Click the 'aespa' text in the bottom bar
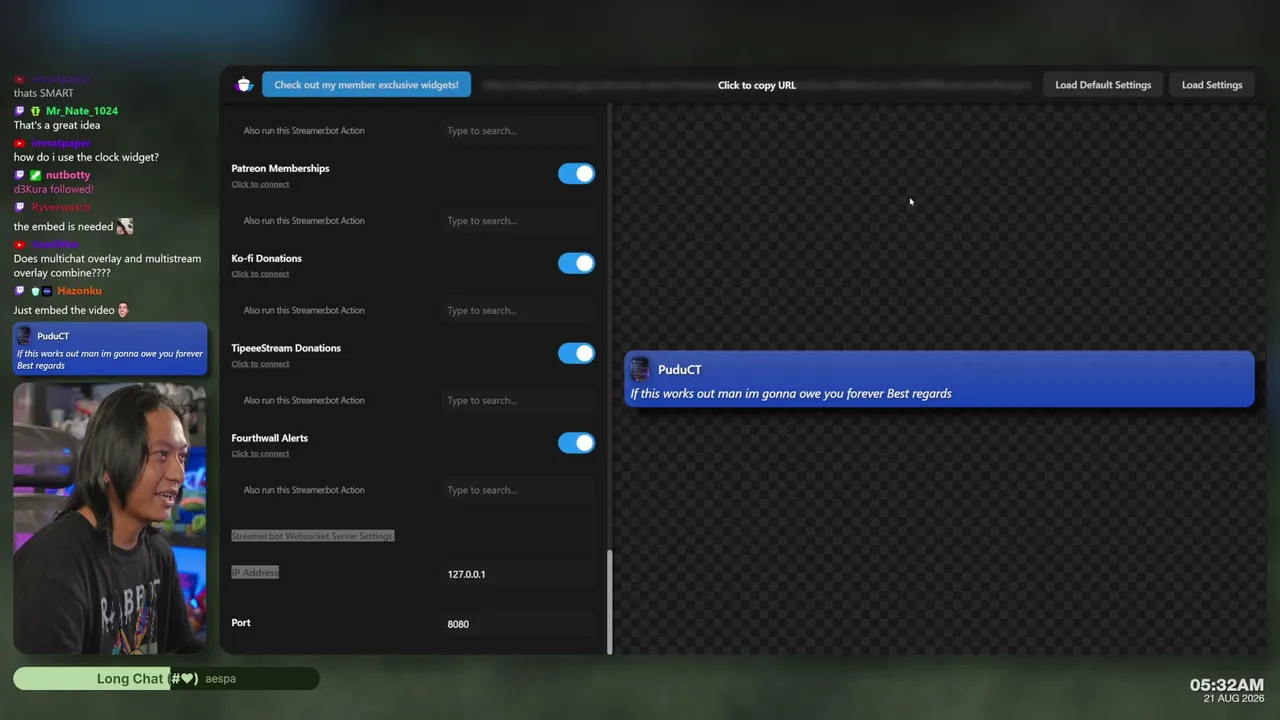The width and height of the screenshot is (1280, 720). pyautogui.click(x=220, y=679)
